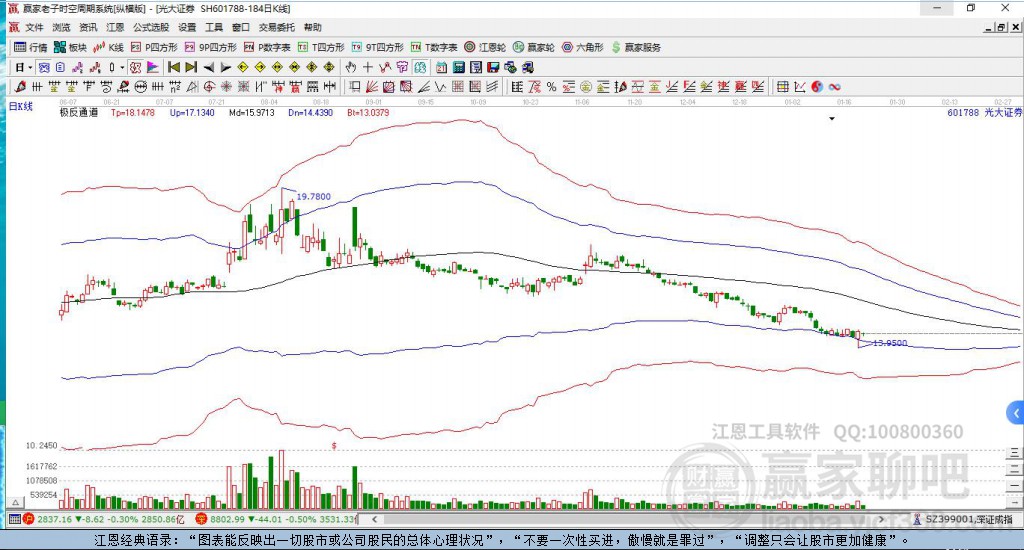The width and height of the screenshot is (1024, 550).
Task: Open the T四方形 time square
Action: pyautogui.click(x=321, y=47)
